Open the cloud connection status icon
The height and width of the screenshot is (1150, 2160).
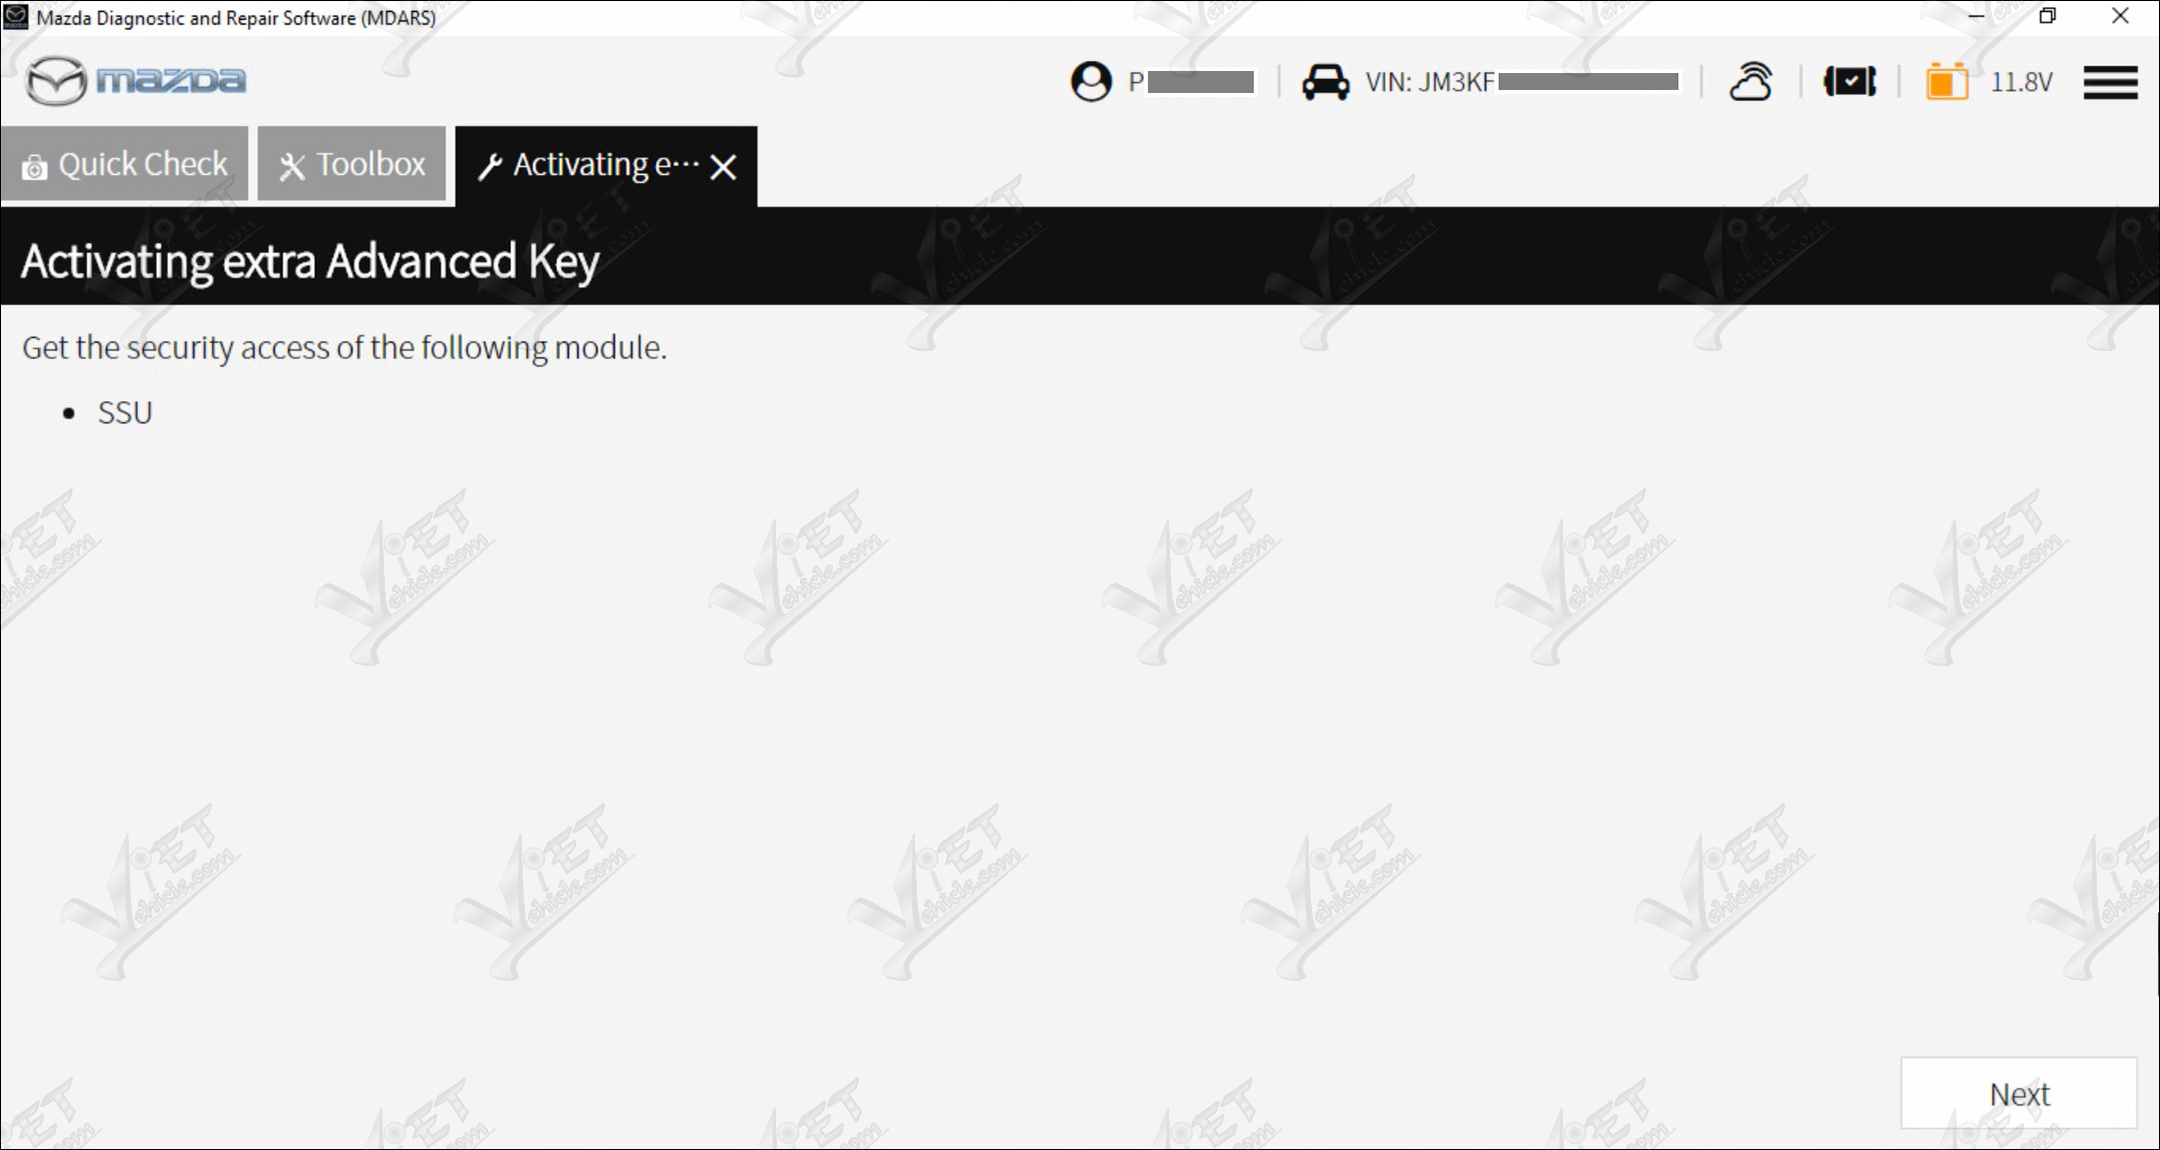[x=1750, y=82]
